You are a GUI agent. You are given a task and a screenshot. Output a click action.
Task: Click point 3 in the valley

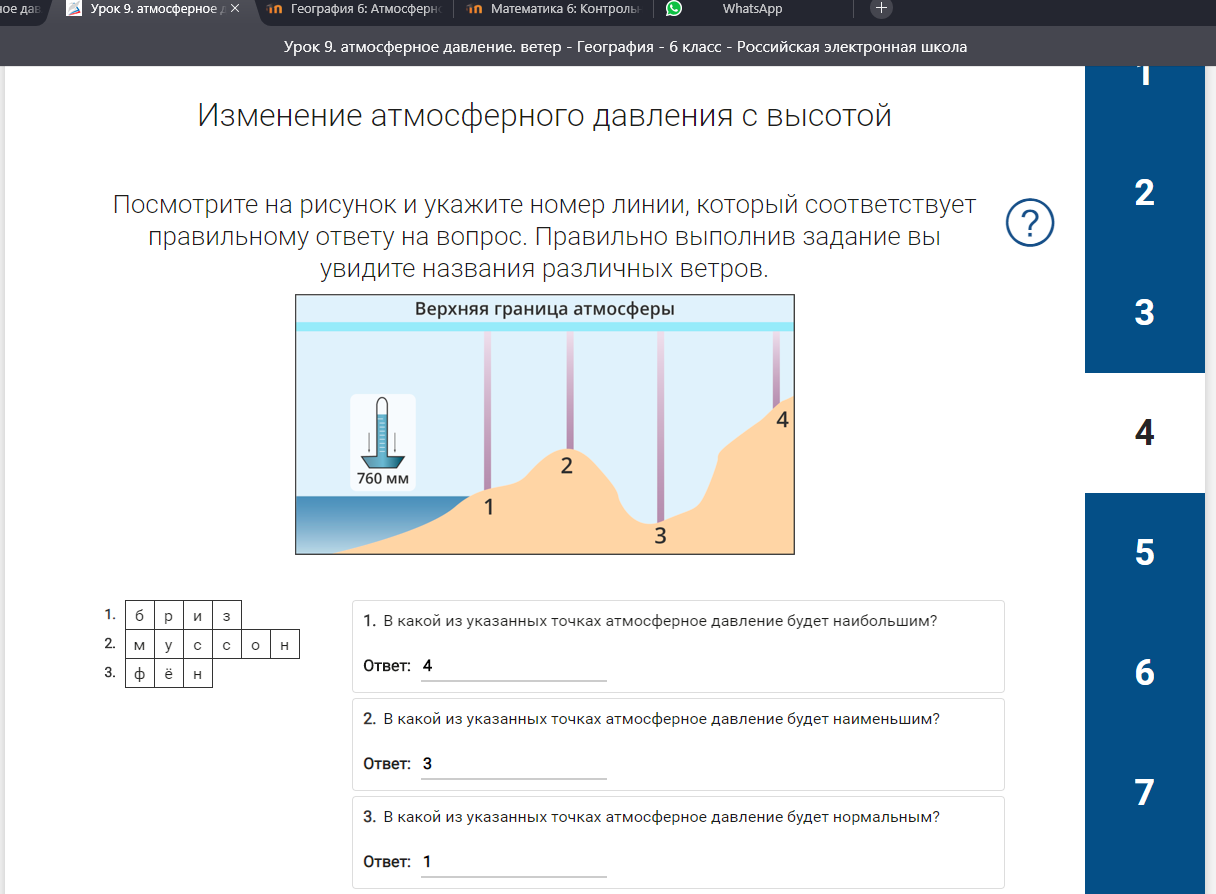click(x=660, y=536)
